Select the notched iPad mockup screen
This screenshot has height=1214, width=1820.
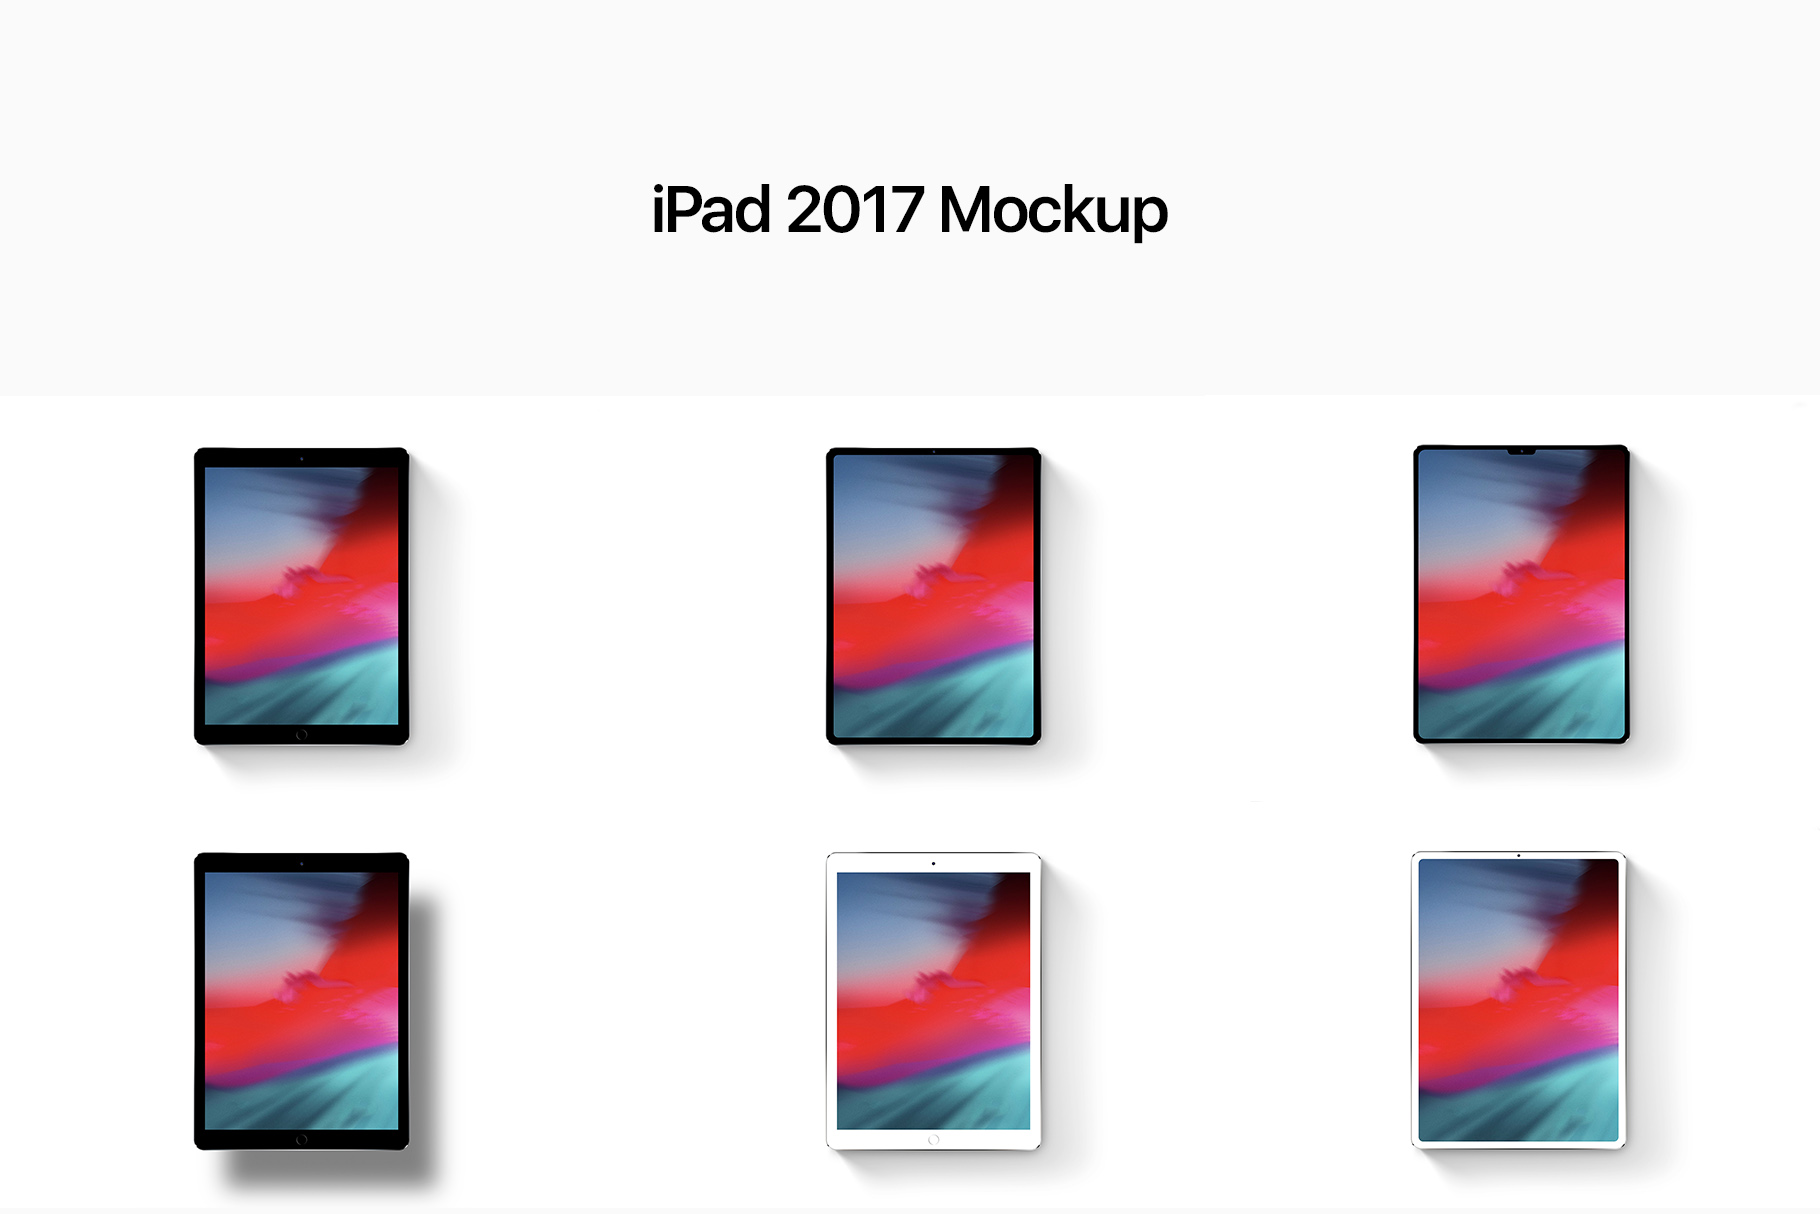(x=1521, y=595)
